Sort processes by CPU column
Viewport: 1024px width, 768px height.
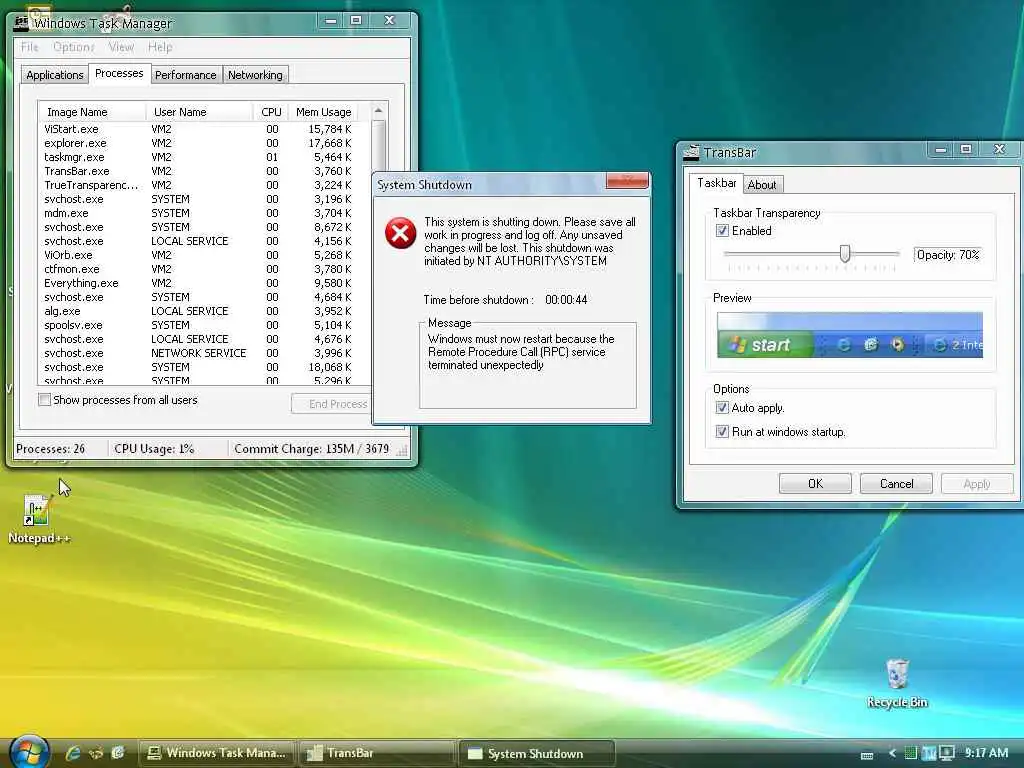tap(270, 112)
